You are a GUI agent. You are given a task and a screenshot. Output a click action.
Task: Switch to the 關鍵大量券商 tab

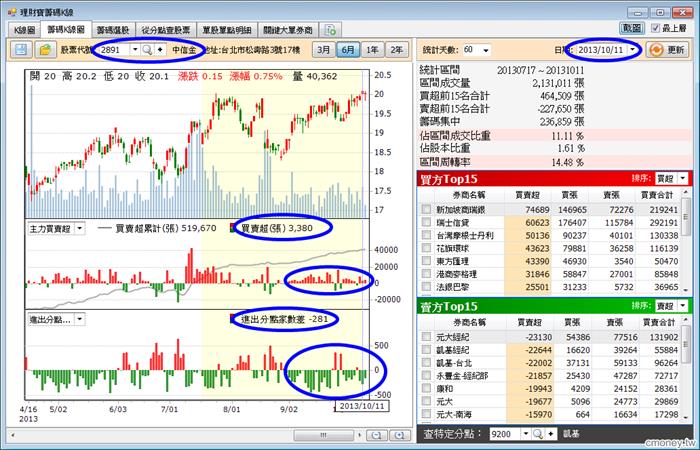click(x=288, y=30)
